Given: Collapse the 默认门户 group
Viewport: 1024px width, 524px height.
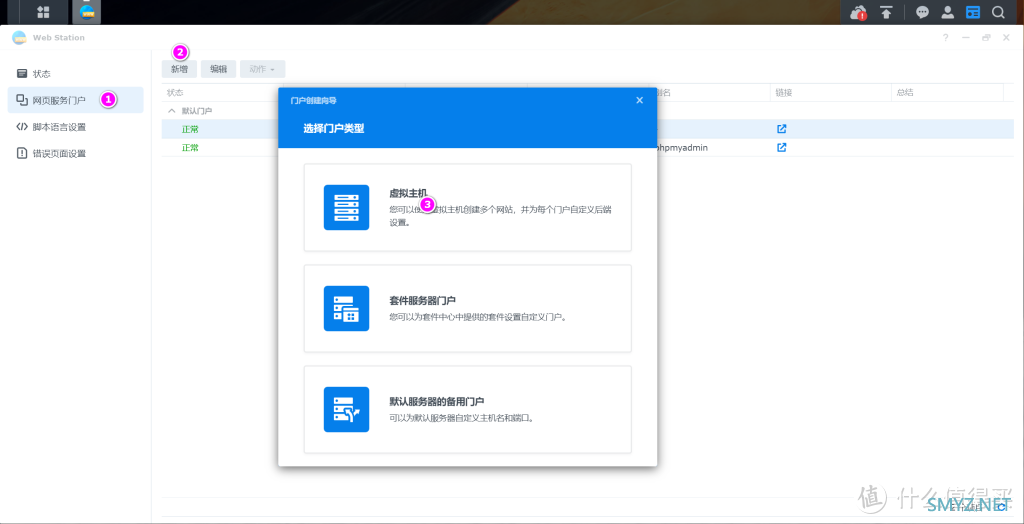Looking at the screenshot, I should pyautogui.click(x=172, y=111).
